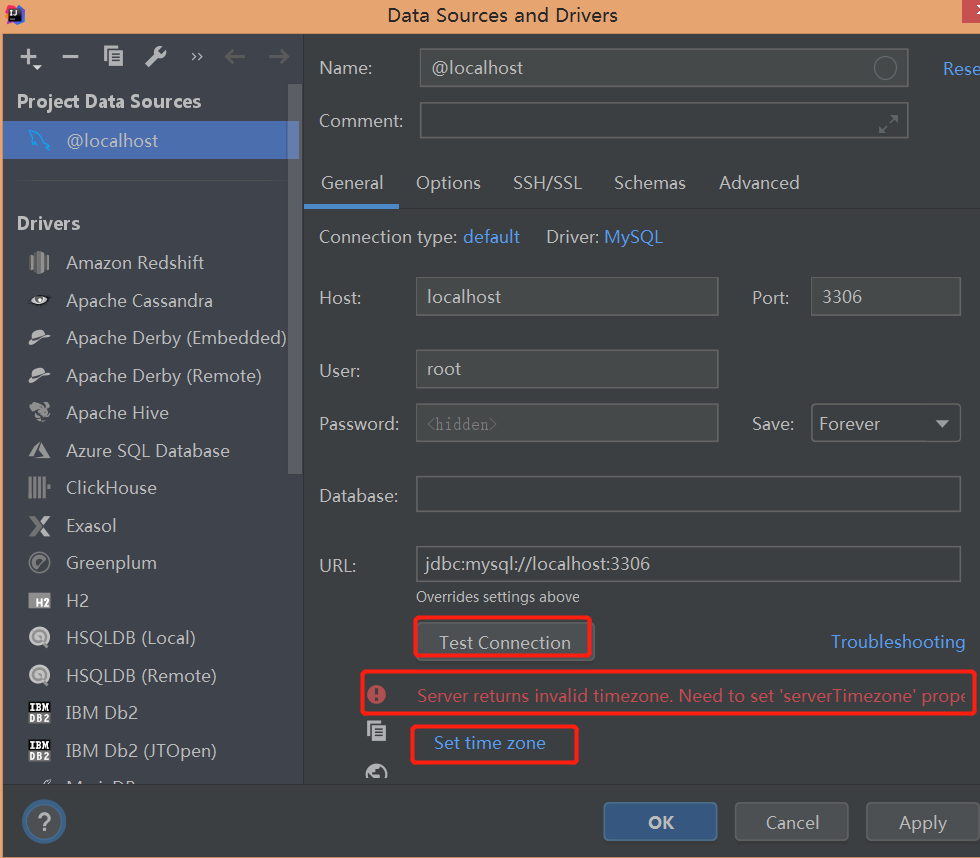
Task: Show more toolbar actions with double chevron
Action: (197, 57)
